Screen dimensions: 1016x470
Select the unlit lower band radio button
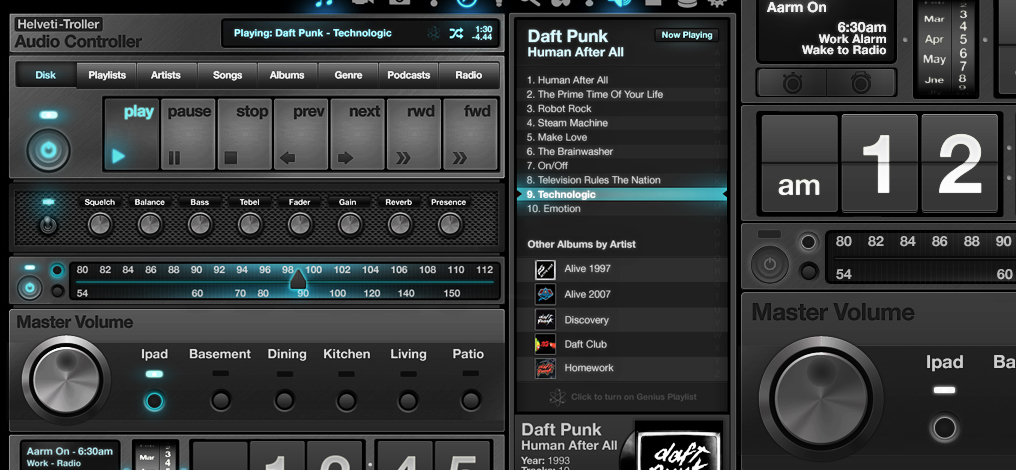[58, 291]
